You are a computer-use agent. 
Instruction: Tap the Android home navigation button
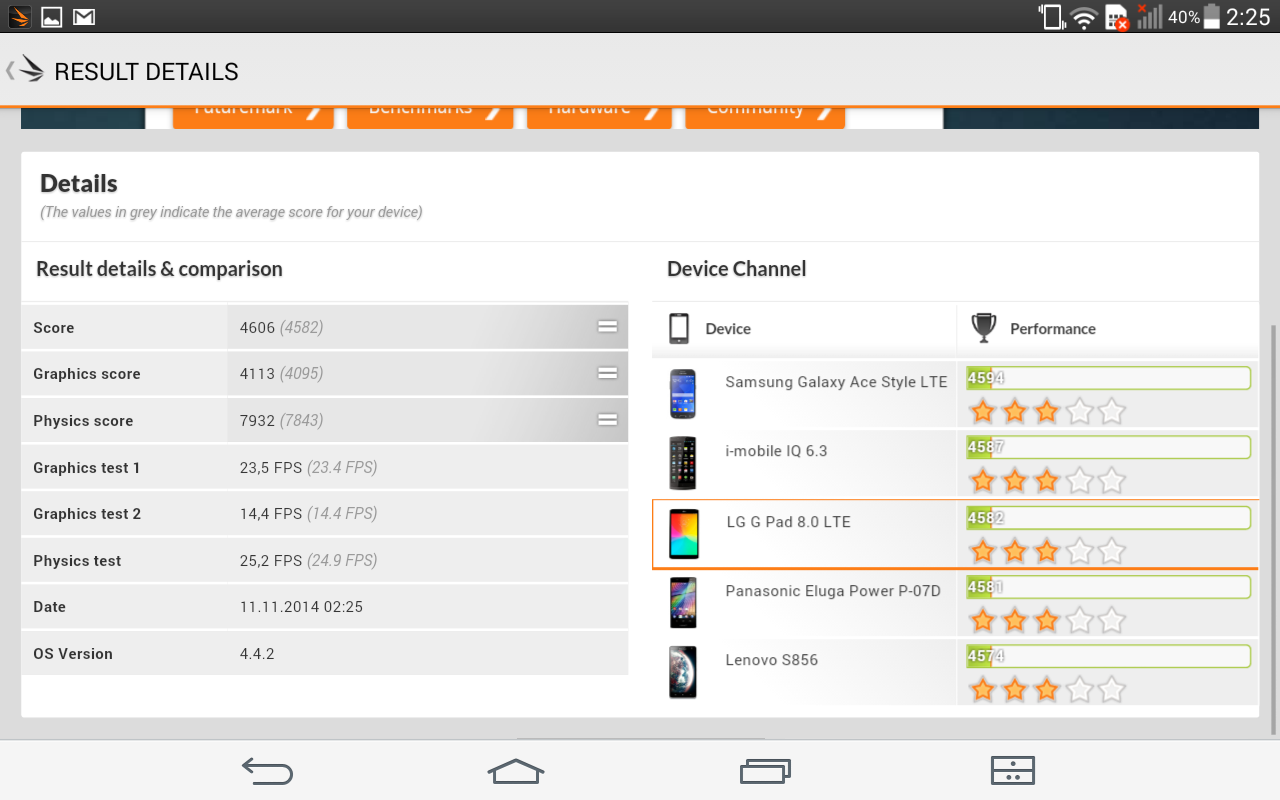[x=516, y=770]
